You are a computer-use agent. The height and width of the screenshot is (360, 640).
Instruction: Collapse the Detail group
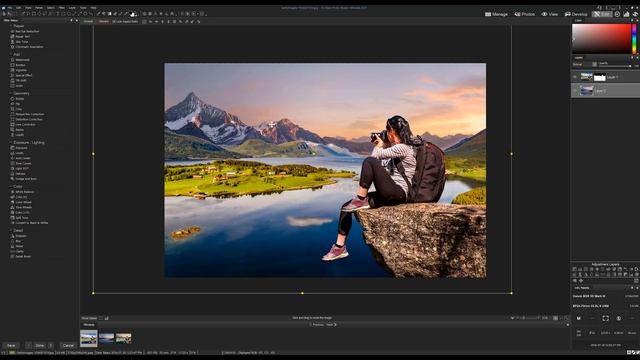coord(11,231)
